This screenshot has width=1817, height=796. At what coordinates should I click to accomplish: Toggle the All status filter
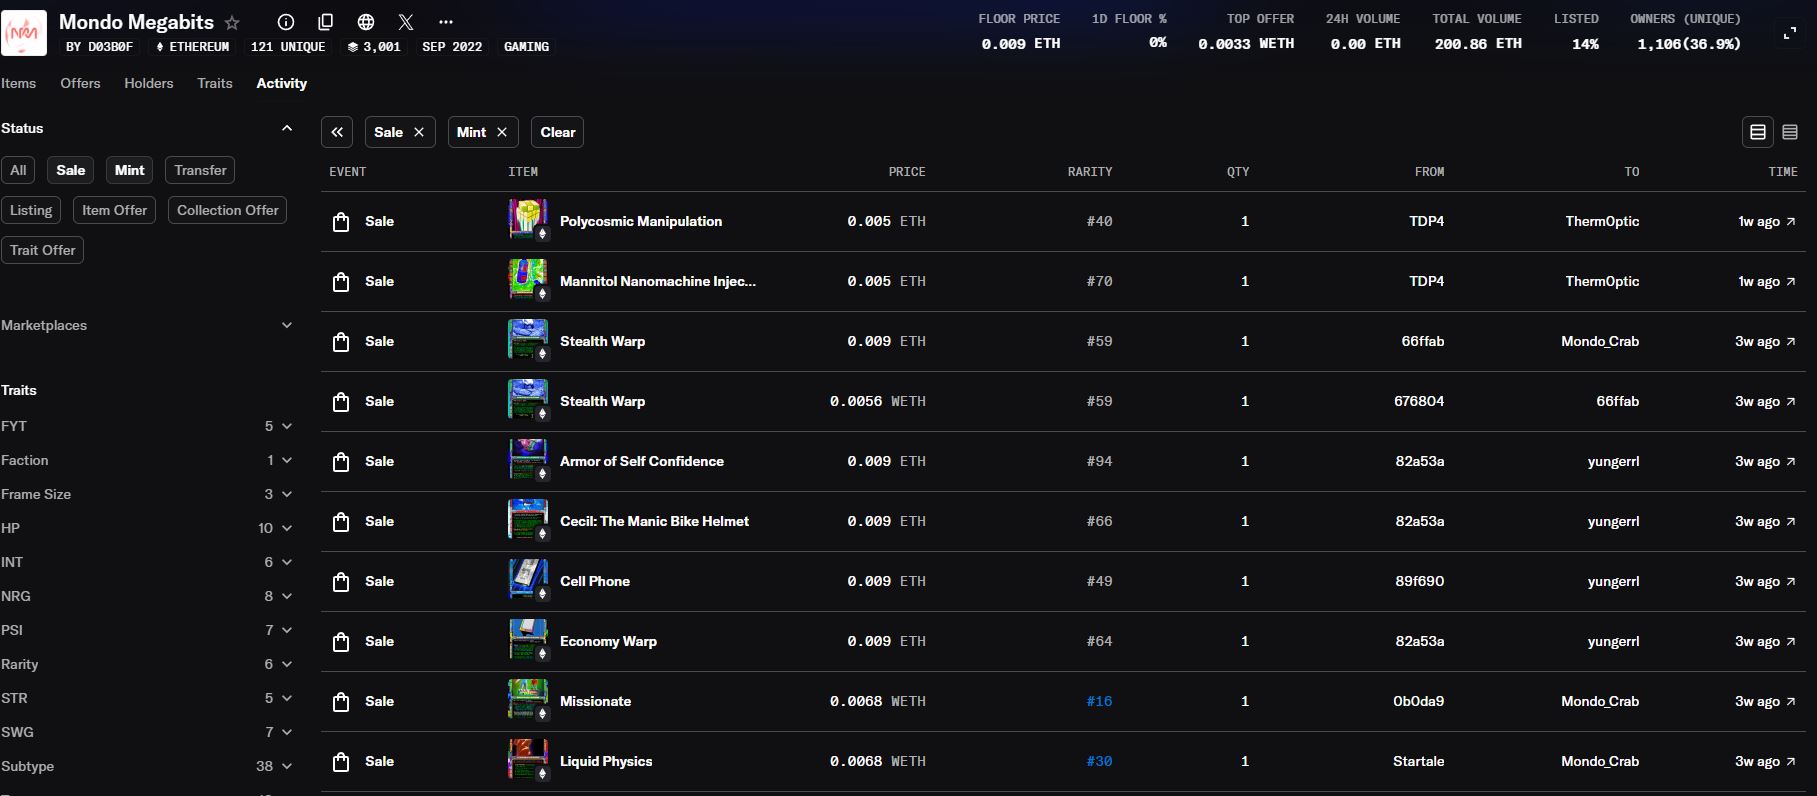point(18,170)
